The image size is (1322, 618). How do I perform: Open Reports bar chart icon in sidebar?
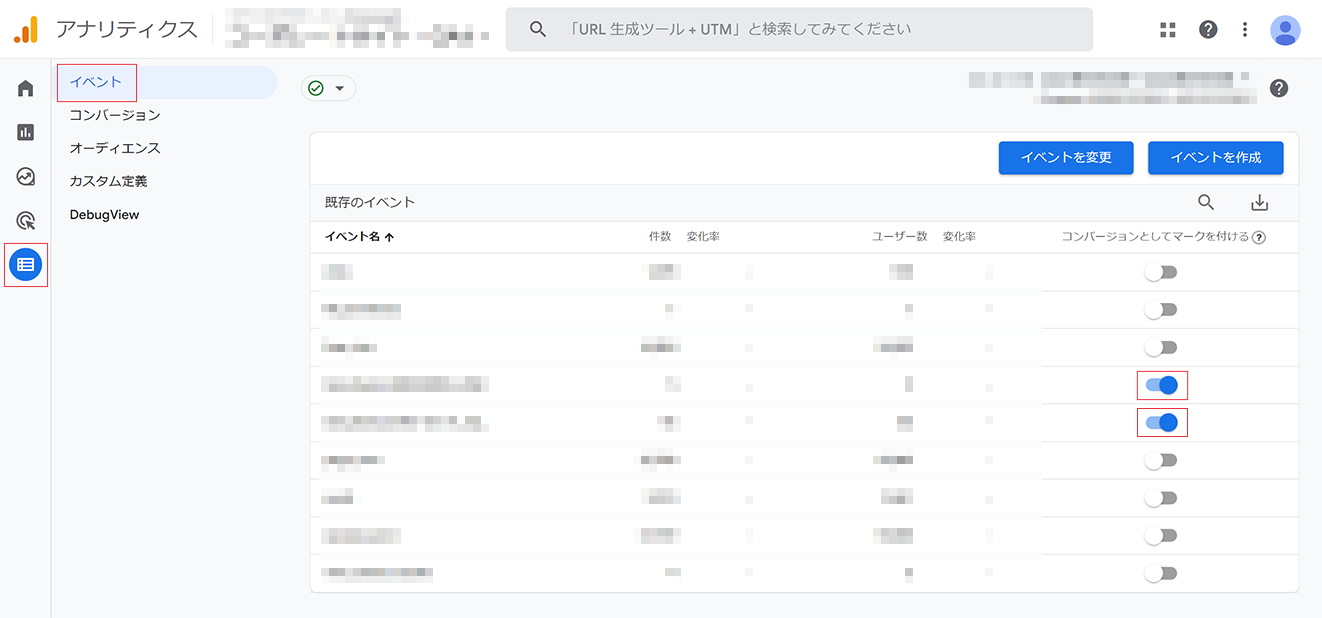coord(26,132)
